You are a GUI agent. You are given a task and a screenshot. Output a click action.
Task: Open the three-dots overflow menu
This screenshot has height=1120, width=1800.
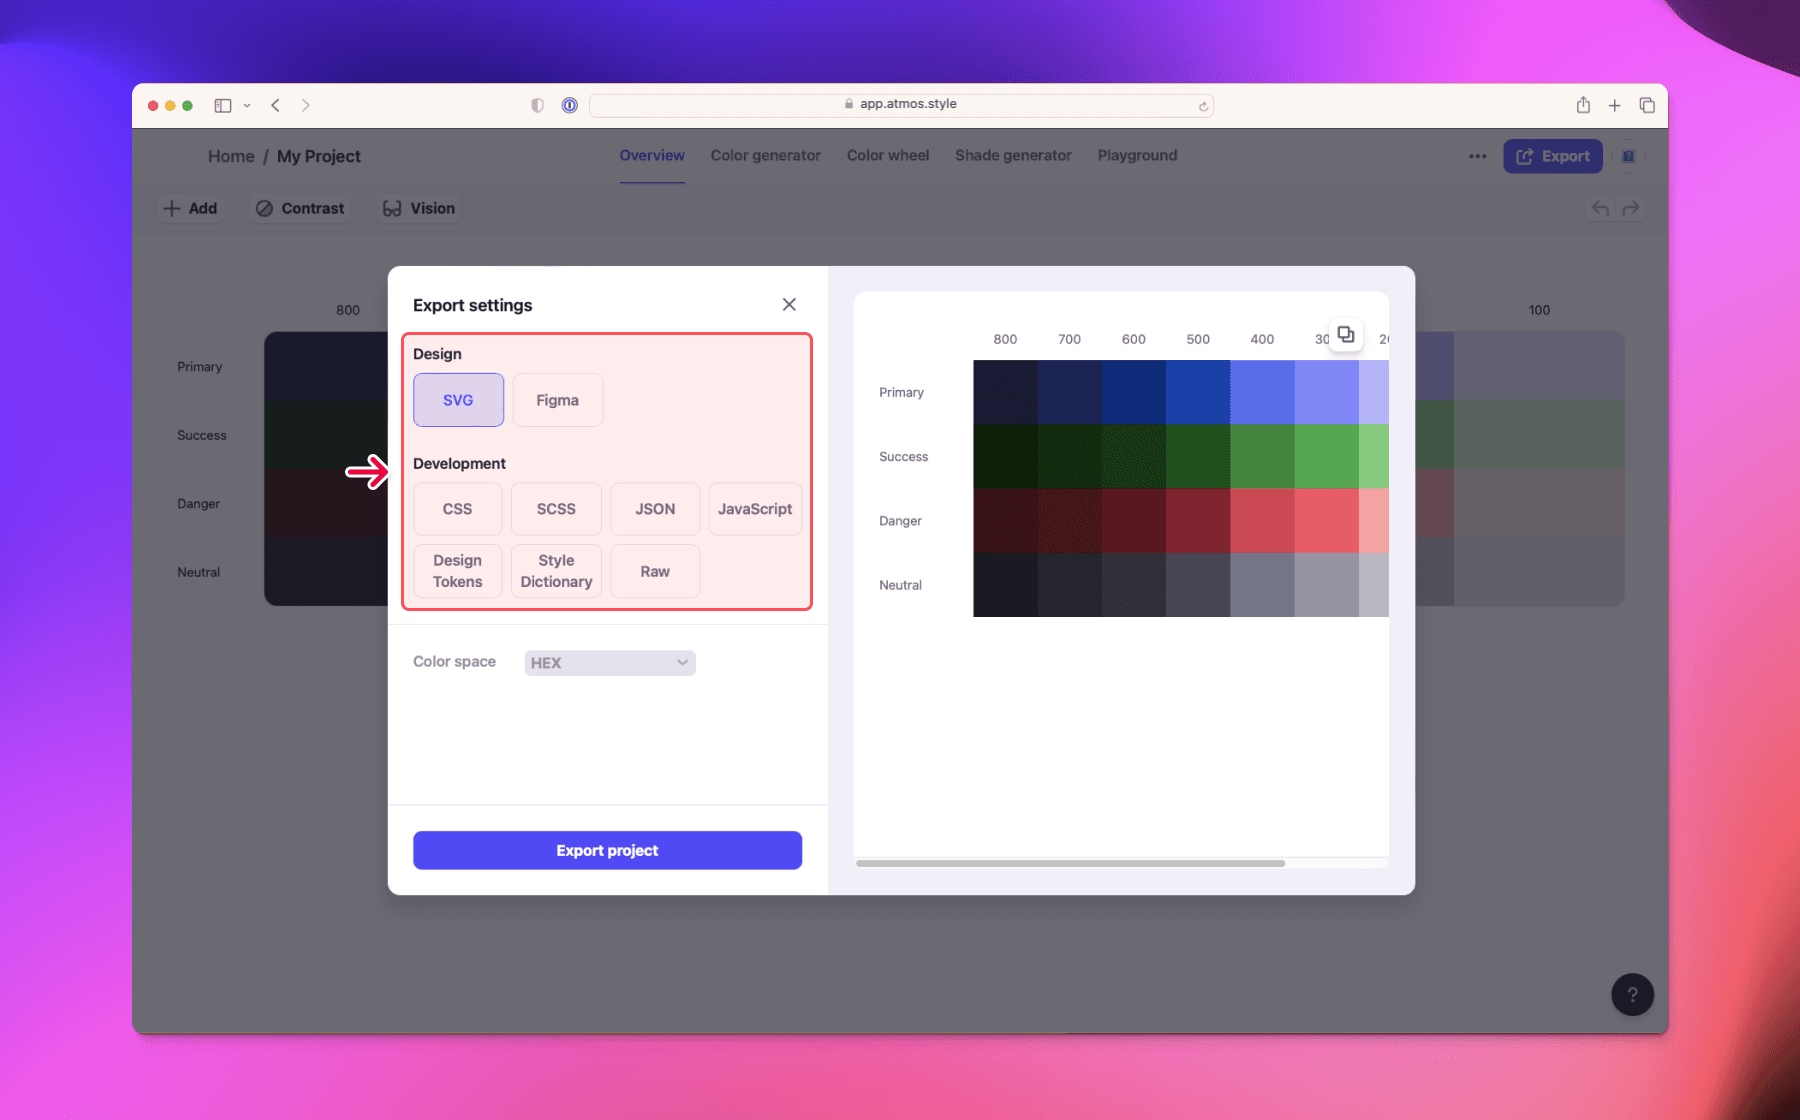click(x=1477, y=156)
